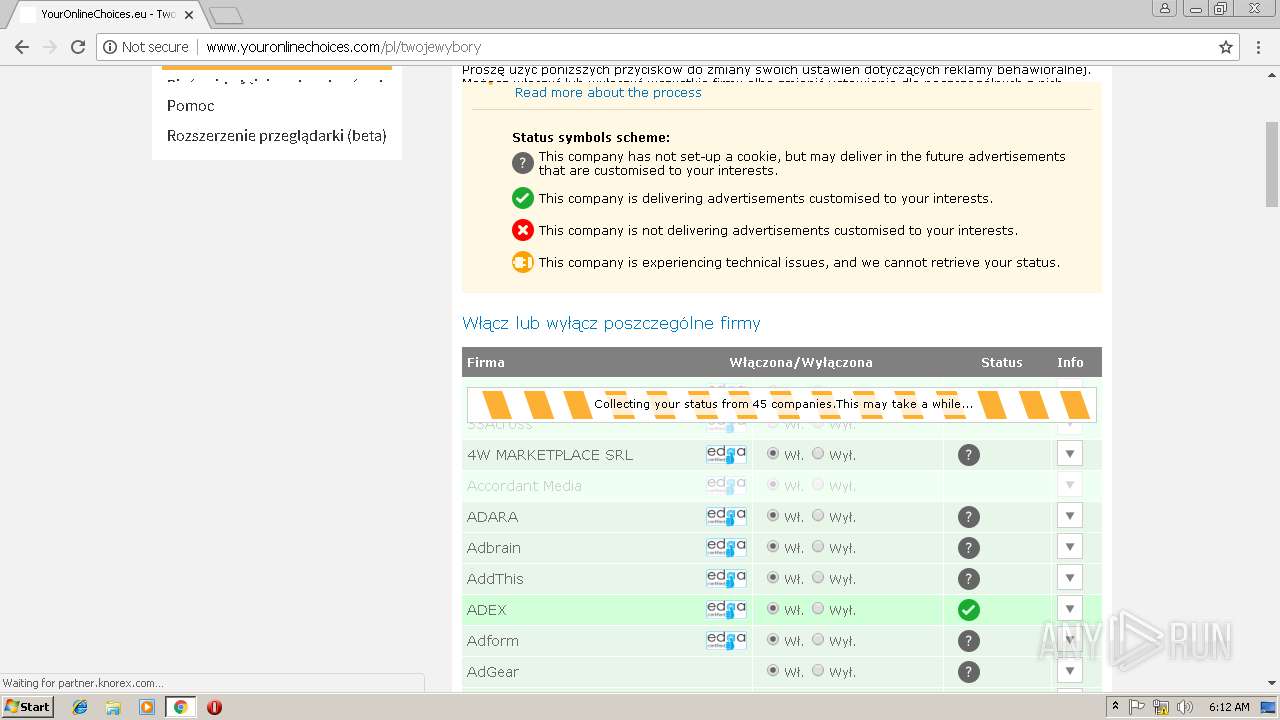Click the scrollbar down arrow
The height and width of the screenshot is (720, 1280).
[1271, 684]
